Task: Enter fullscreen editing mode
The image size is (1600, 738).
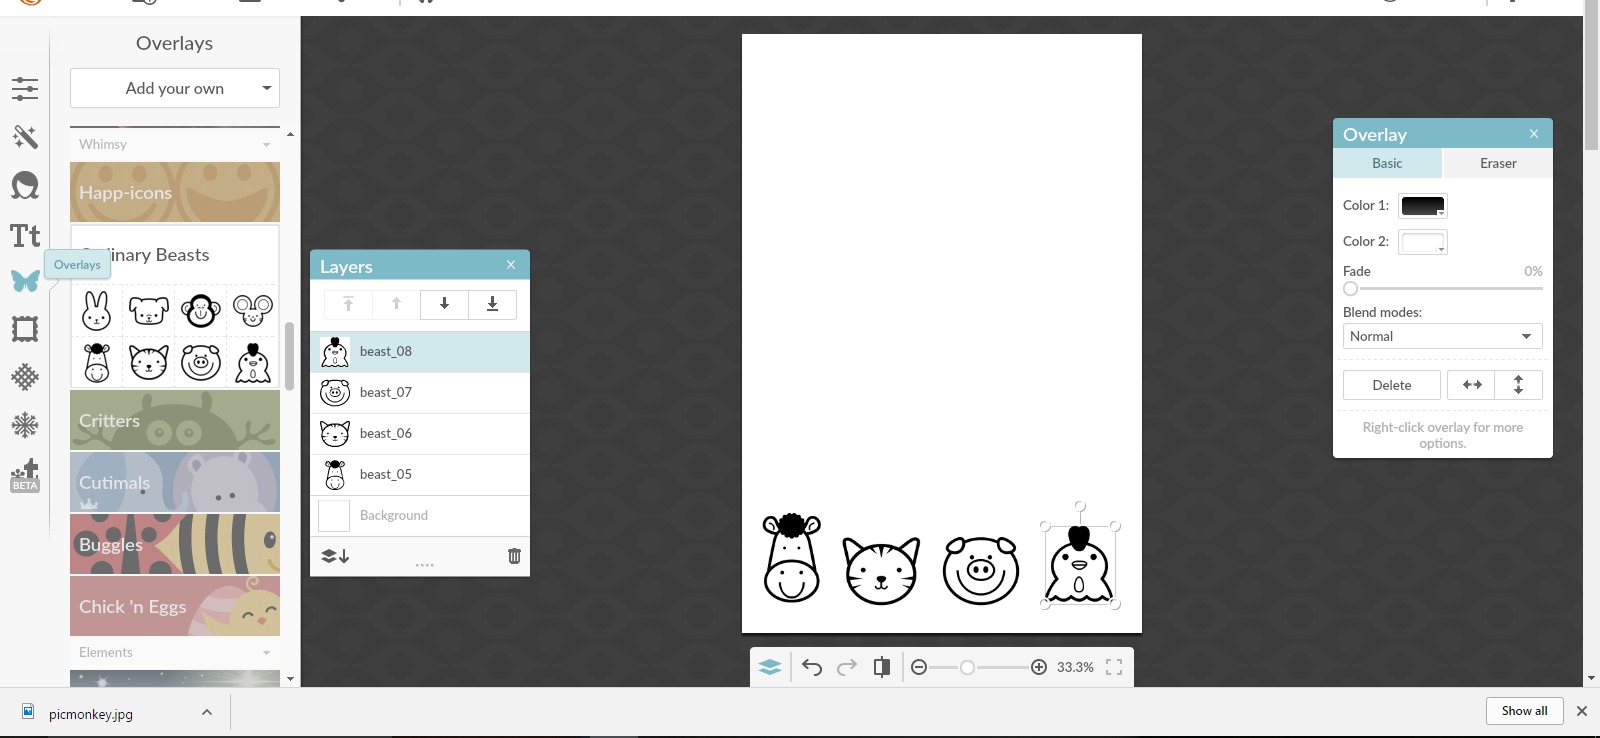Action: click(1114, 667)
